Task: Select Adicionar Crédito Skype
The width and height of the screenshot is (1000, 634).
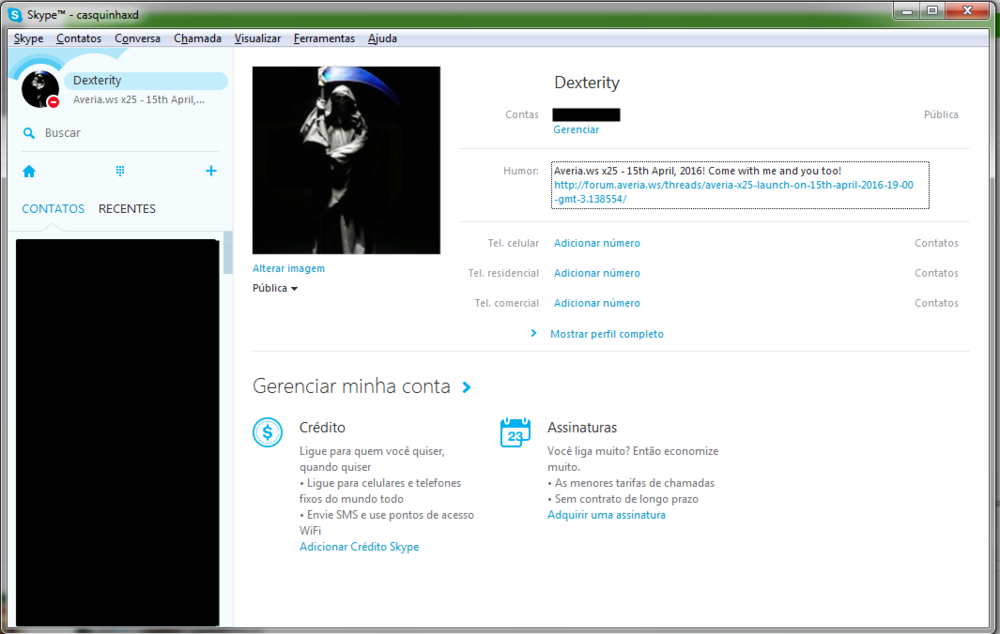Action: [x=359, y=546]
